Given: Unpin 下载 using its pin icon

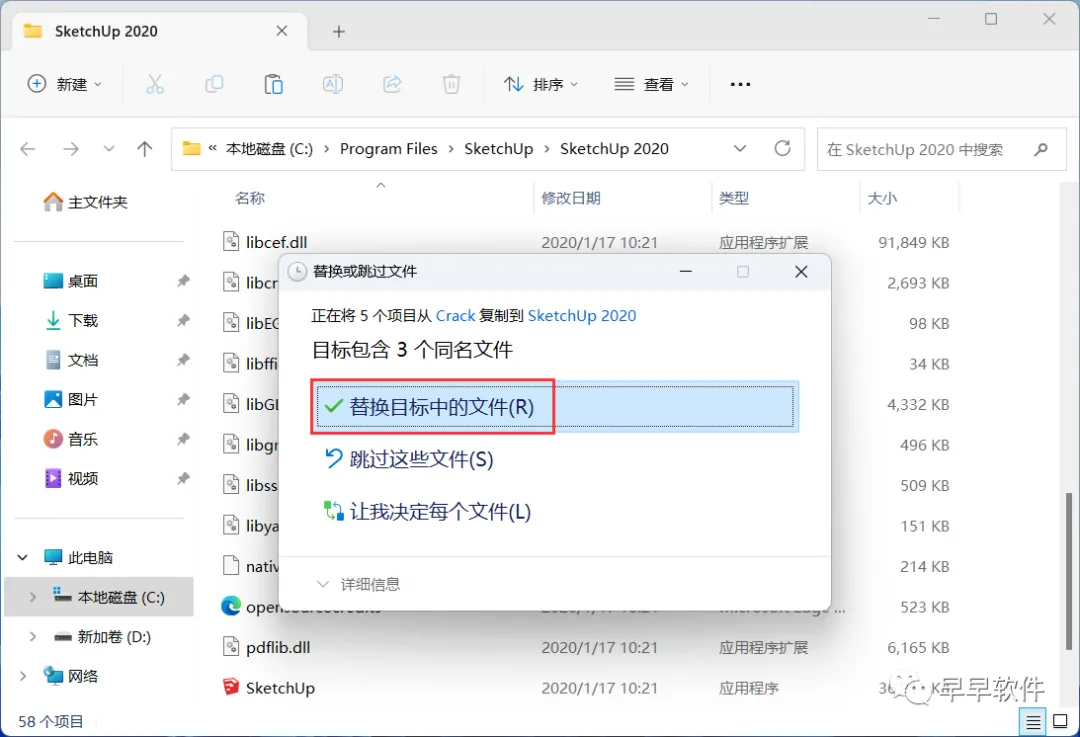Looking at the screenshot, I should (x=183, y=320).
